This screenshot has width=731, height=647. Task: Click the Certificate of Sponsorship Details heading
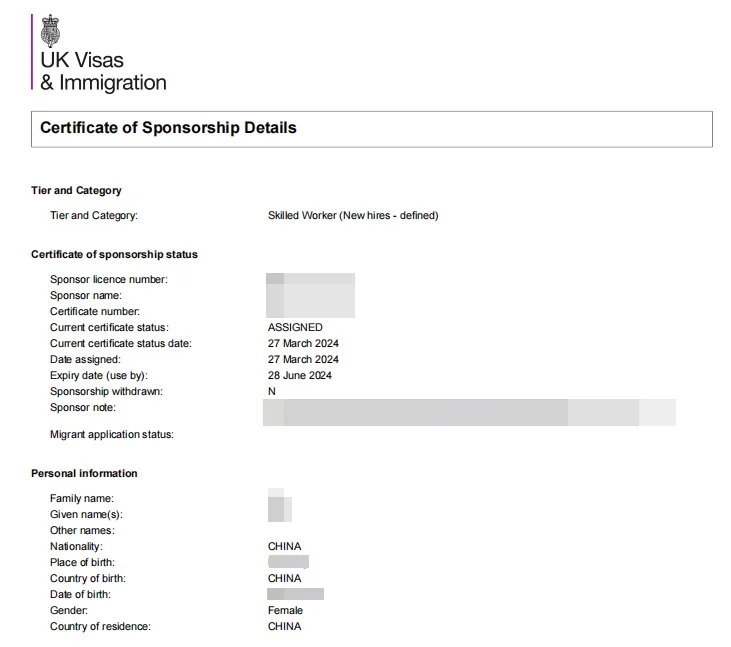click(x=168, y=128)
